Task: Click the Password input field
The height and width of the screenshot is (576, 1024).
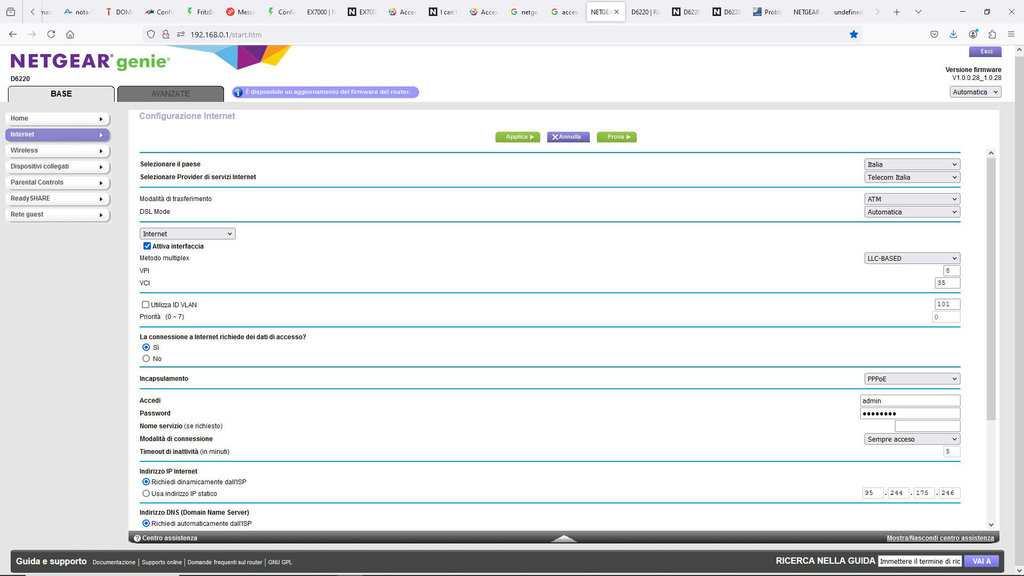Action: tap(910, 413)
